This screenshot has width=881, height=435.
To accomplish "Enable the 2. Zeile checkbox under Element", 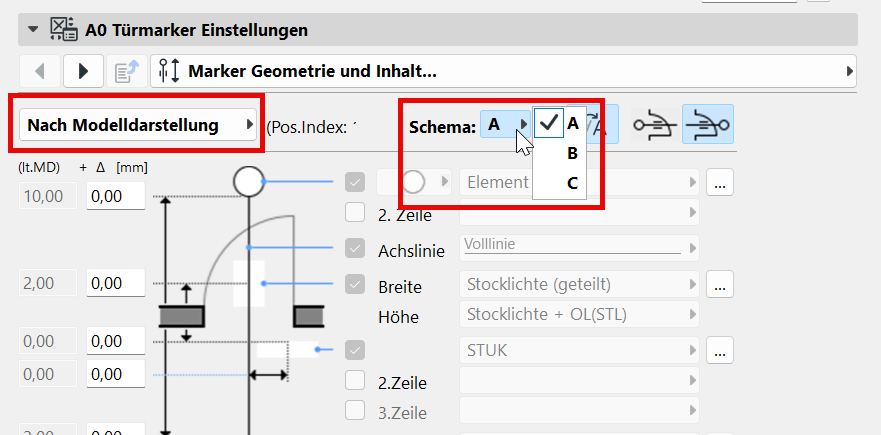I will tap(355, 212).
